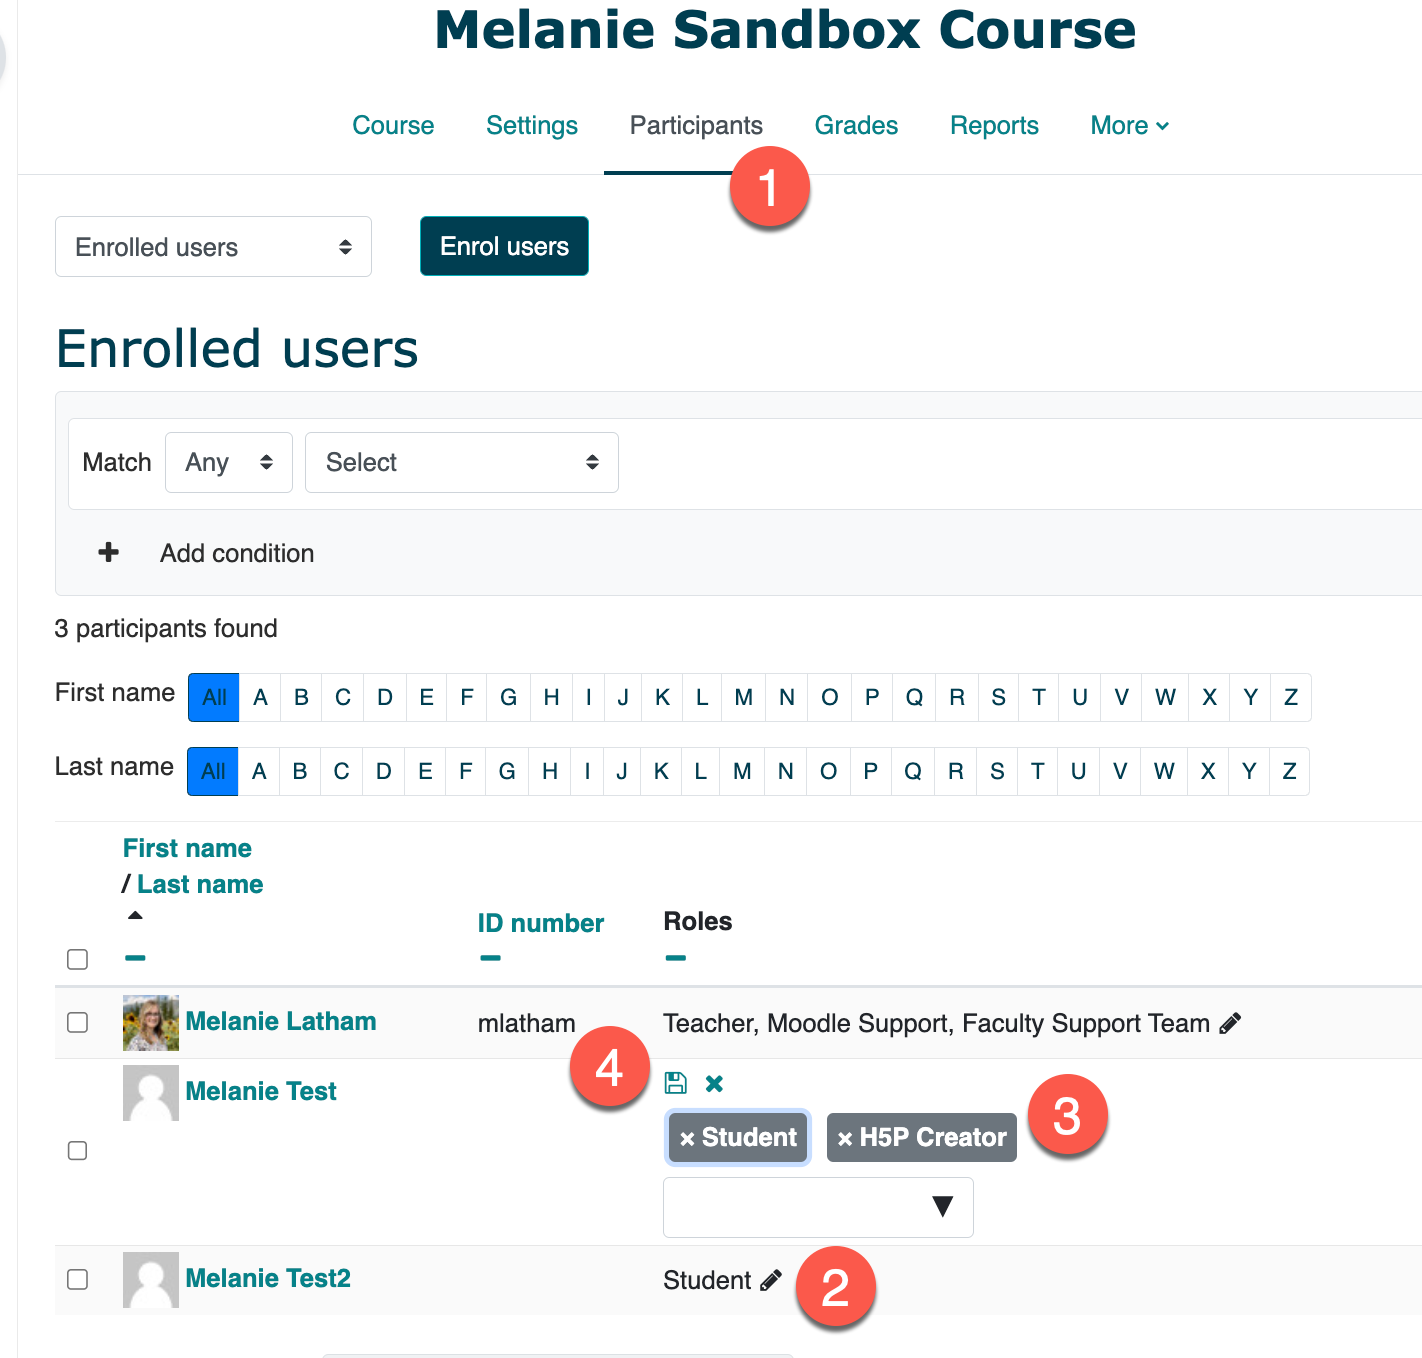1422x1358 pixels.
Task: Cancel role editing with the X icon
Action: pos(714,1083)
